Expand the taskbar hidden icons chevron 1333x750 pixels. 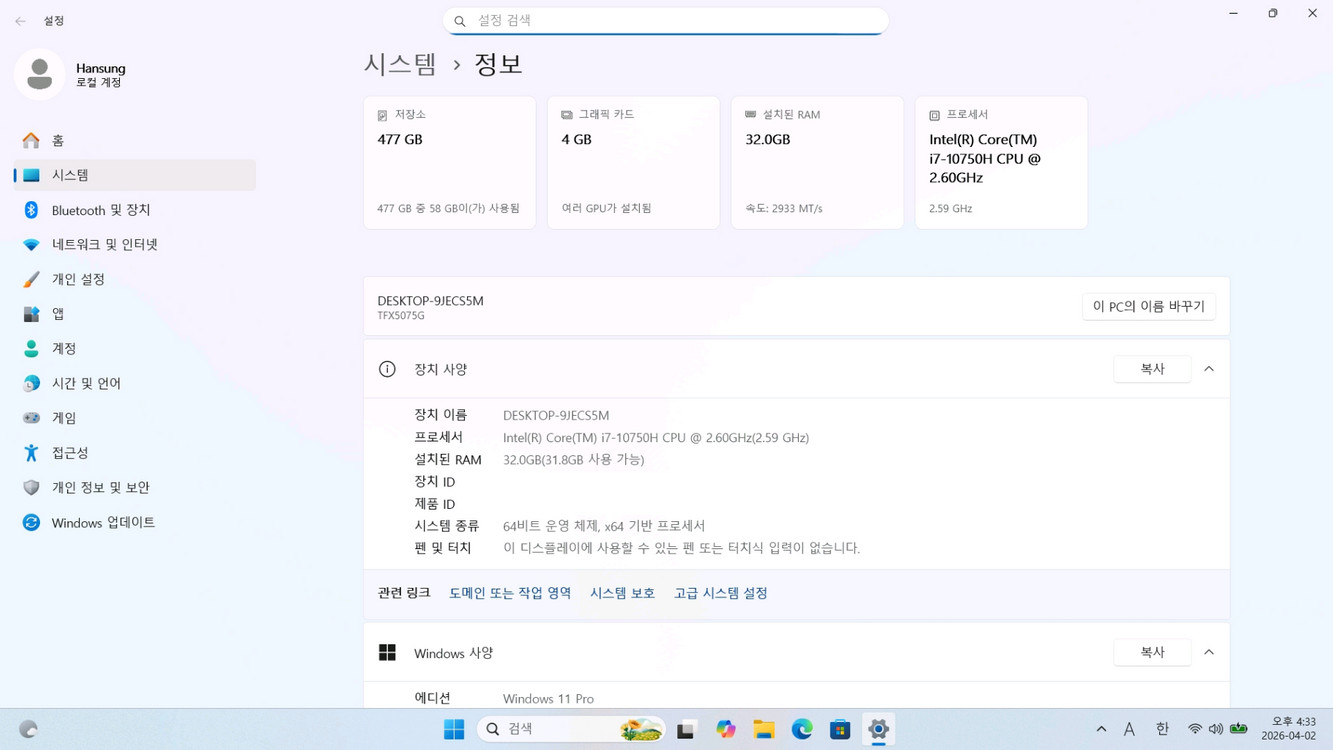[x=1101, y=729]
